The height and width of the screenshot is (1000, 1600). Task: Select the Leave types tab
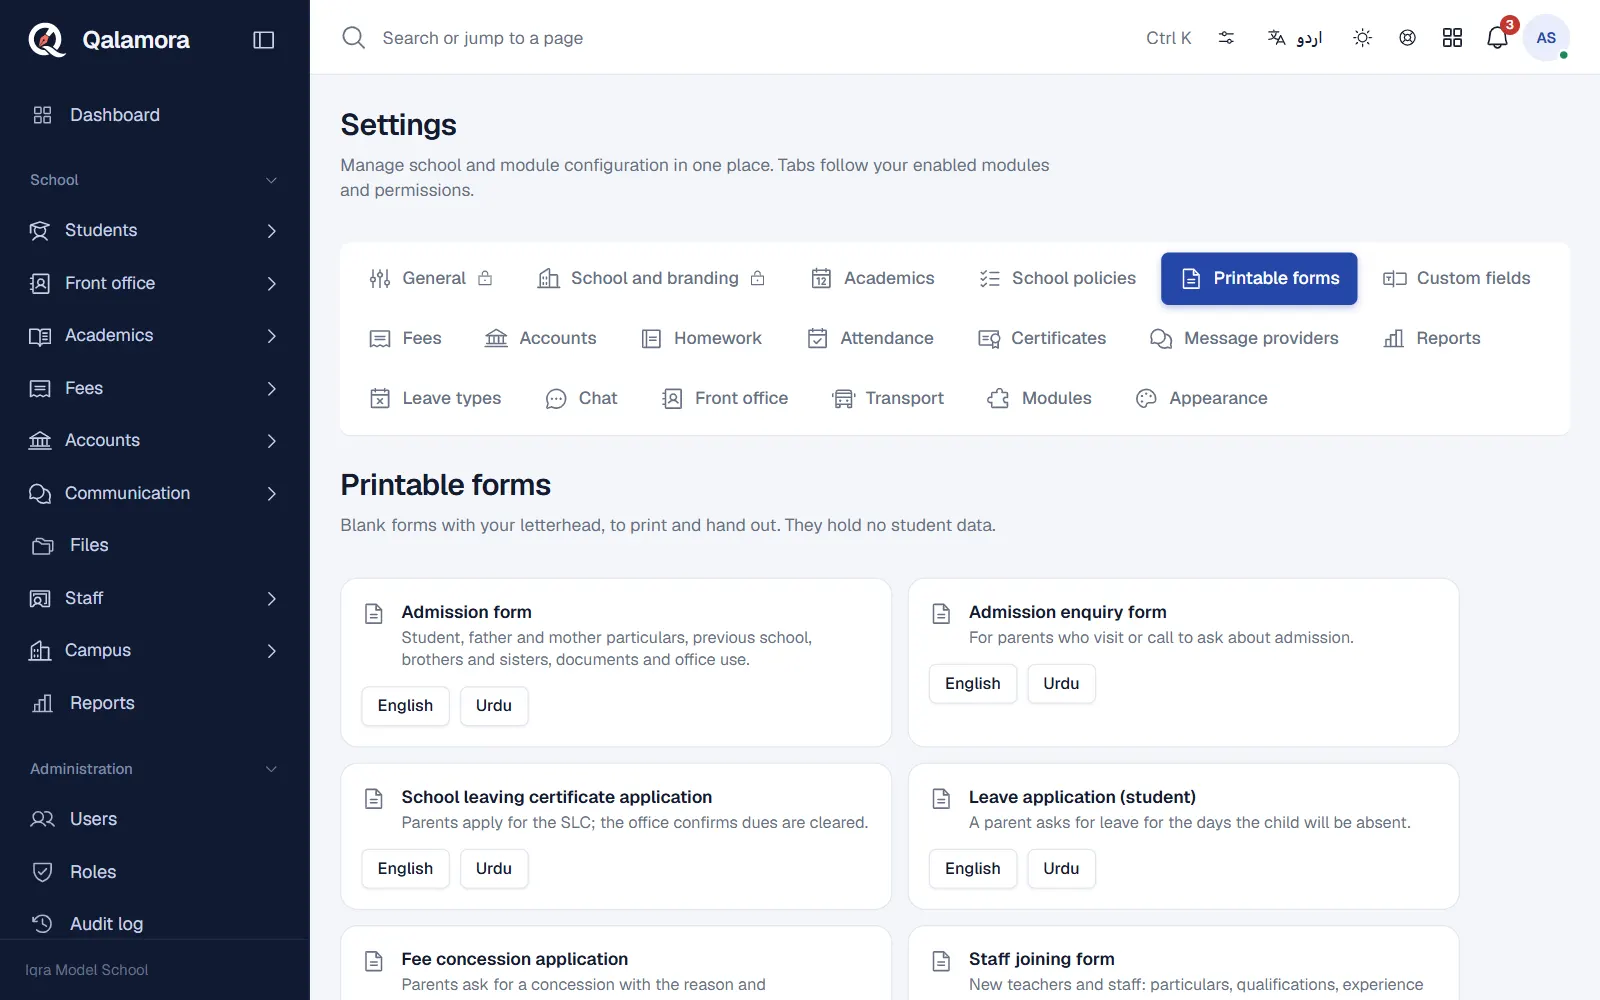(x=436, y=398)
